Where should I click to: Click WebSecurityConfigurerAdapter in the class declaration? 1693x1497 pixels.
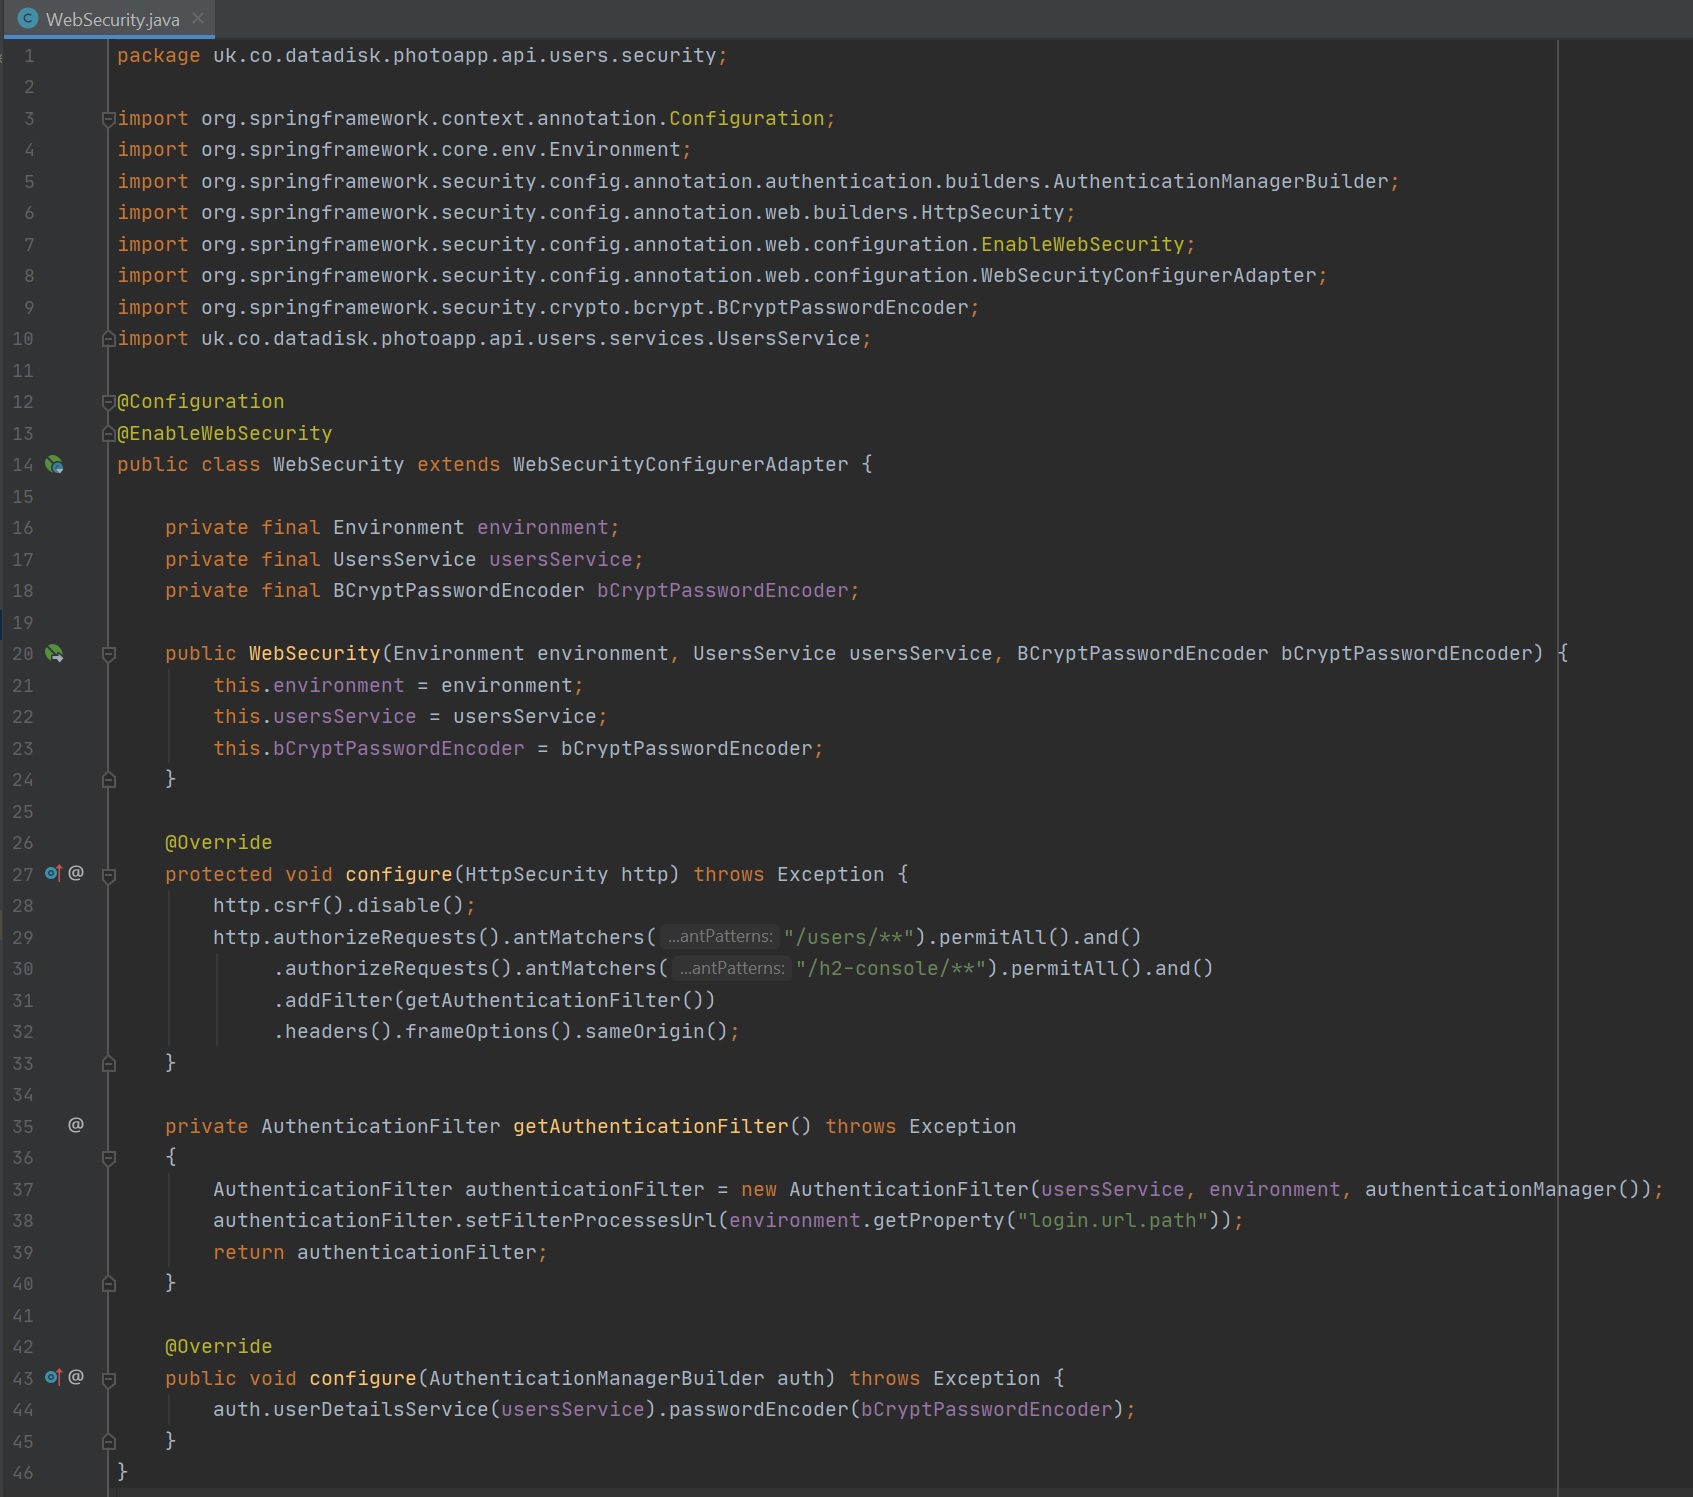pos(680,465)
